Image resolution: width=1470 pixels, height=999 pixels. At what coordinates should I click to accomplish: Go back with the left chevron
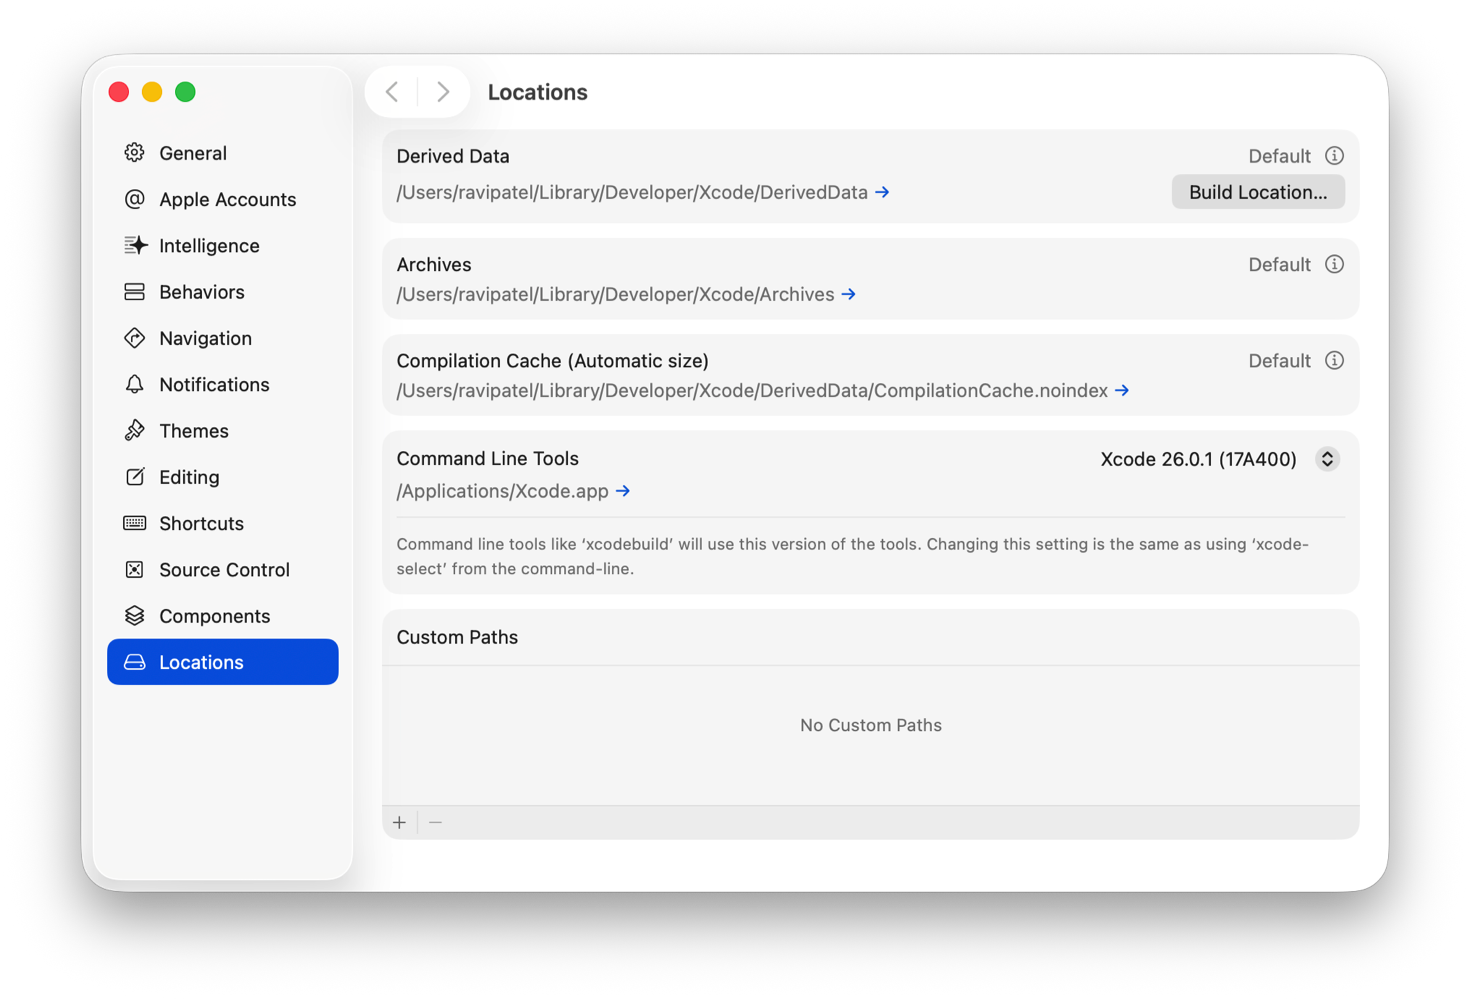(392, 92)
